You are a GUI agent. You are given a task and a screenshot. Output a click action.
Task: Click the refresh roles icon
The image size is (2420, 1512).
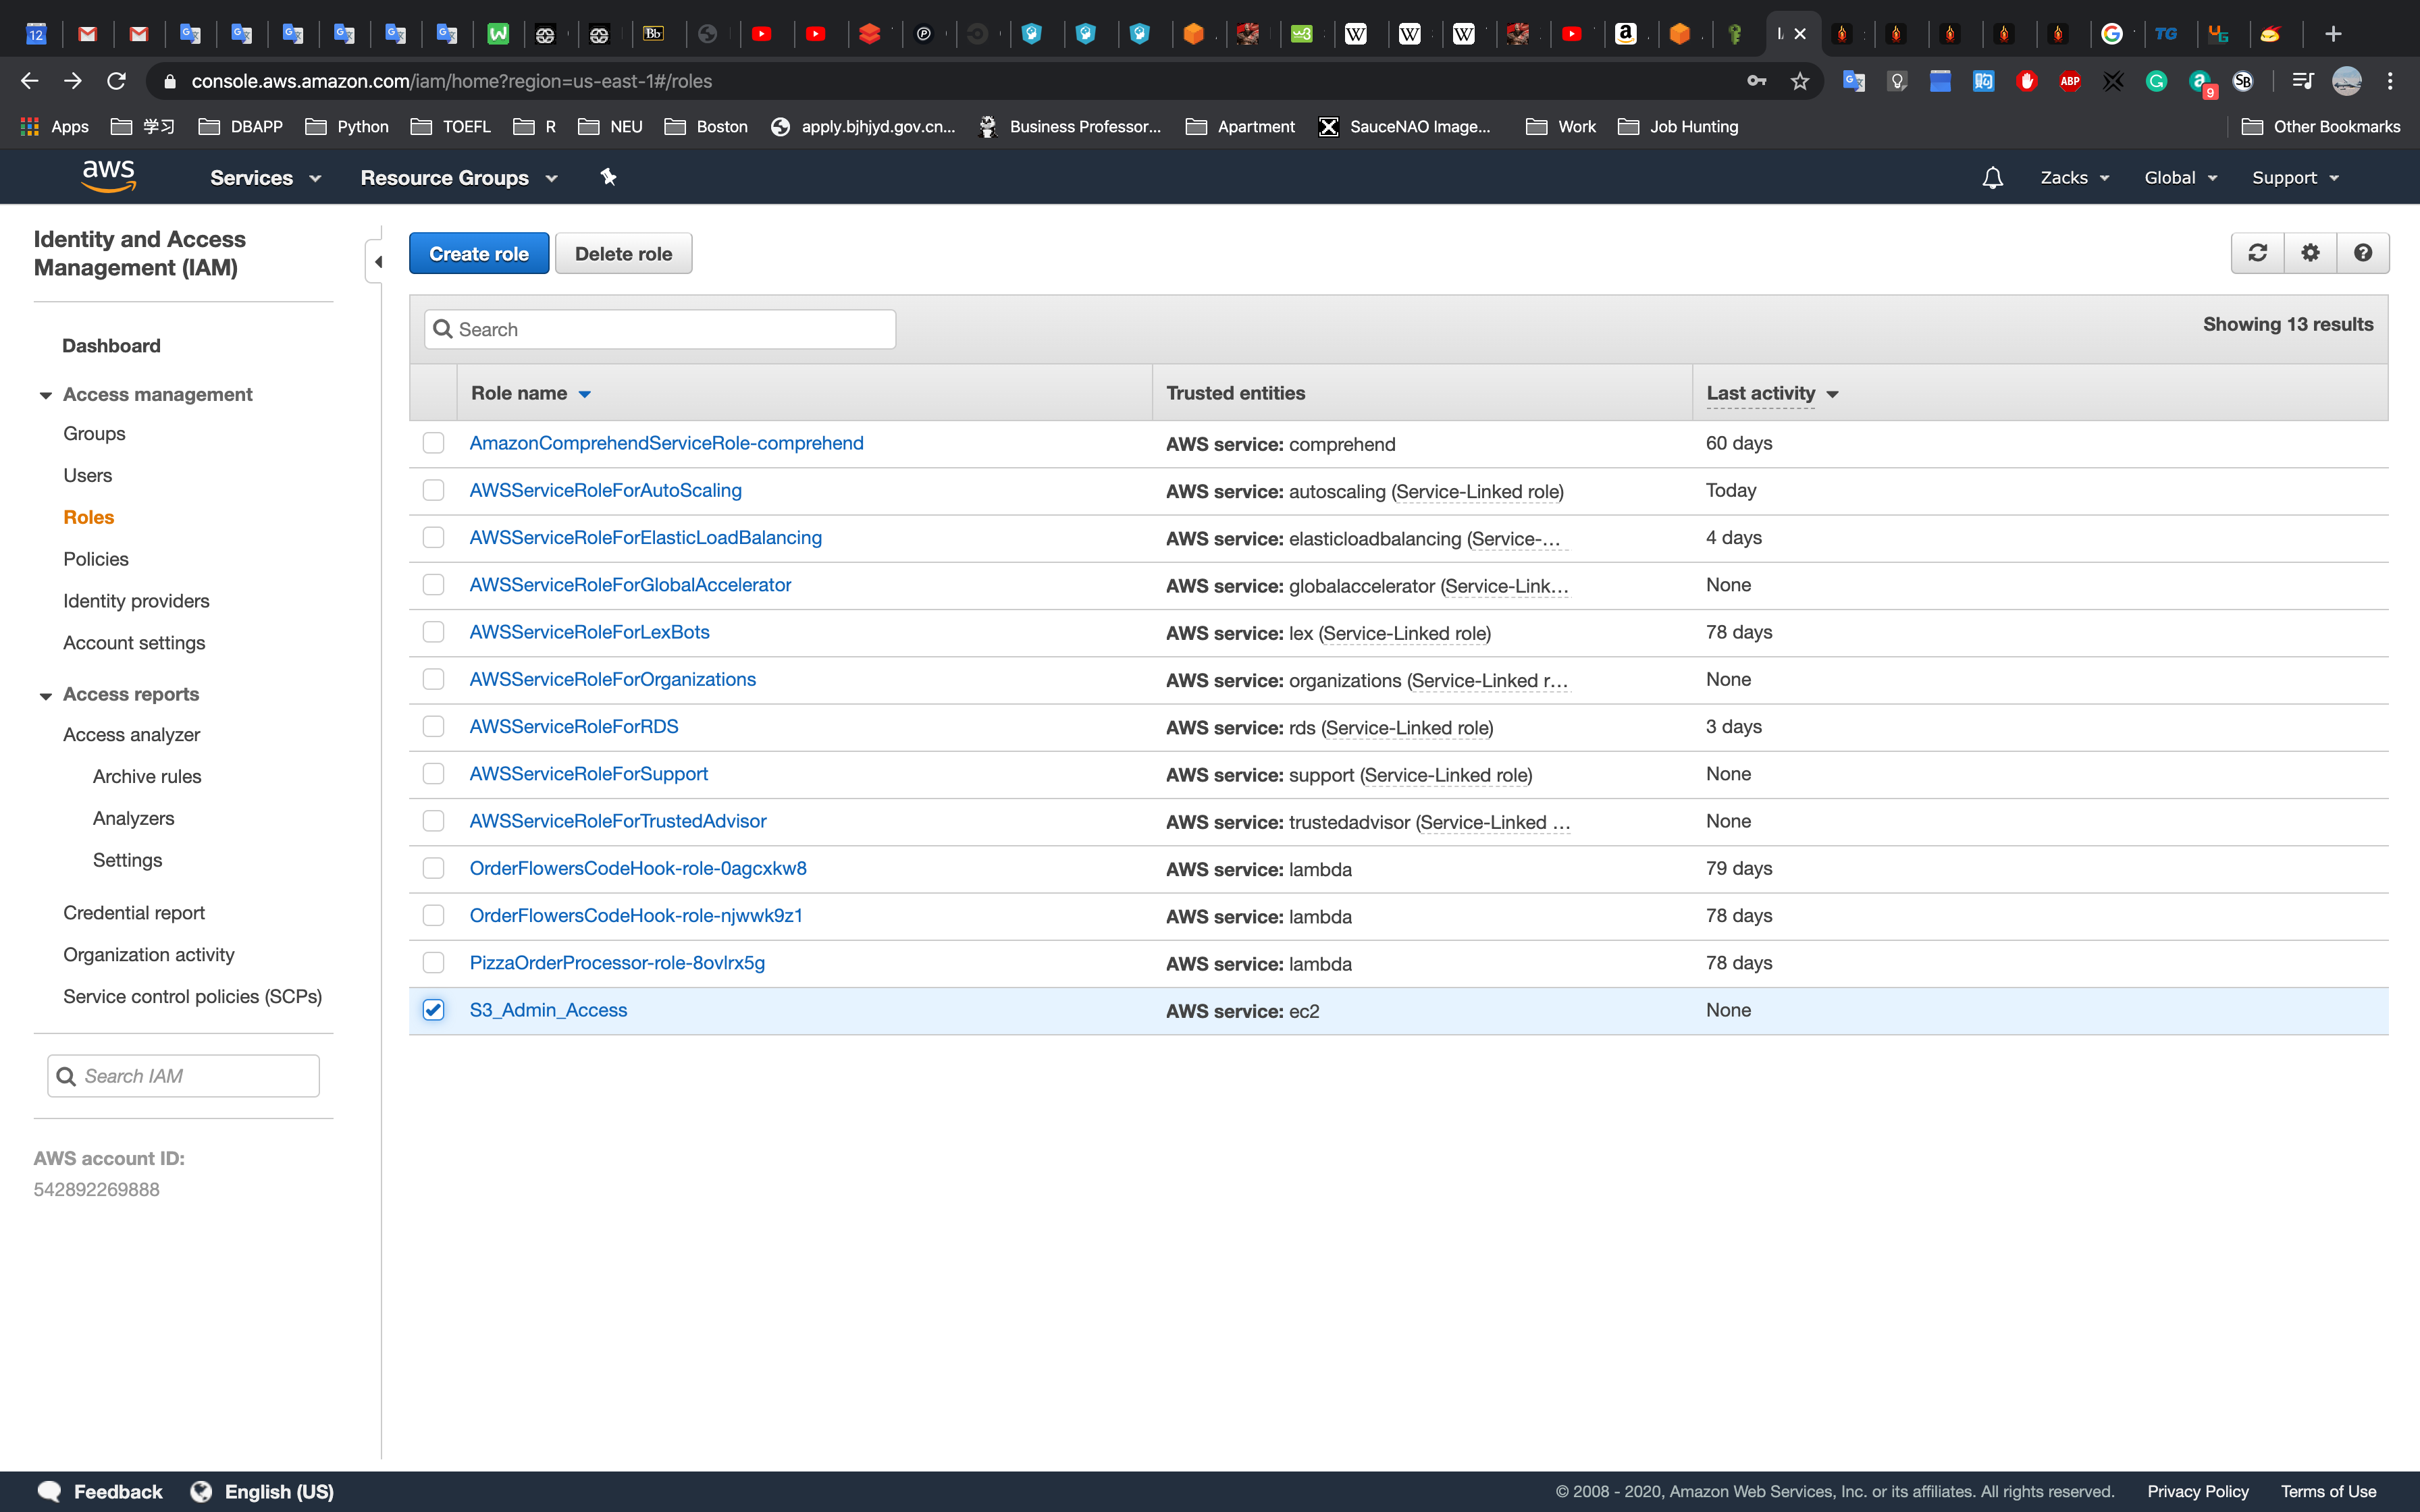click(2257, 253)
